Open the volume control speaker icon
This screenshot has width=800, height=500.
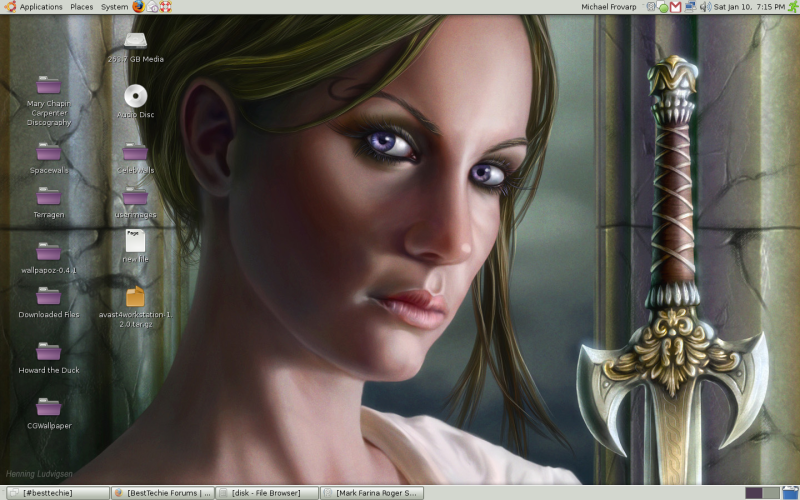(x=705, y=7)
